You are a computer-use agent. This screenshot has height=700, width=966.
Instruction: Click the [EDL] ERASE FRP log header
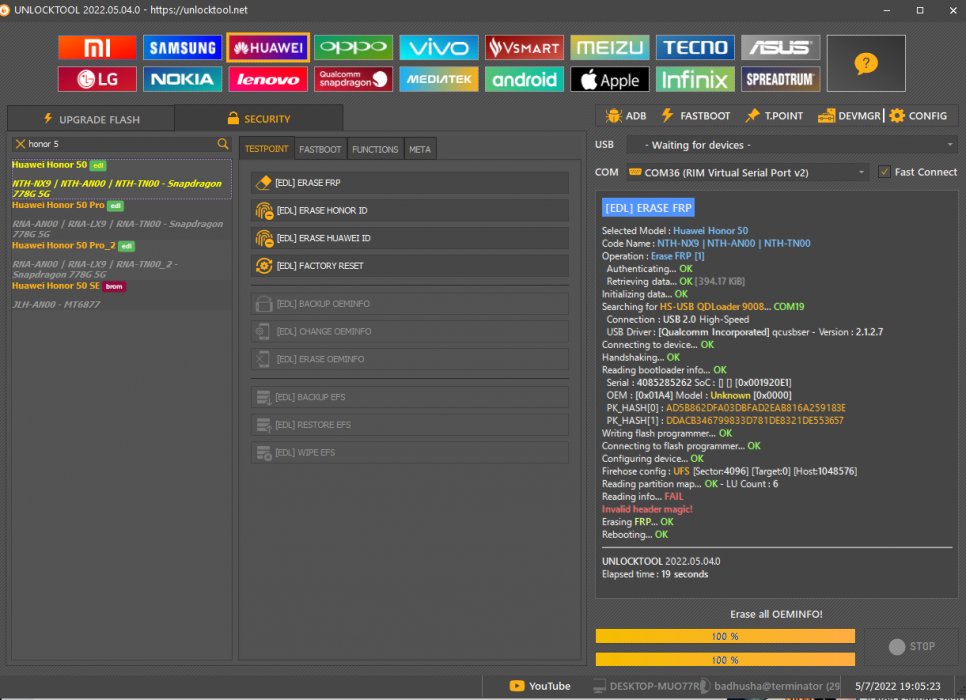click(x=648, y=208)
